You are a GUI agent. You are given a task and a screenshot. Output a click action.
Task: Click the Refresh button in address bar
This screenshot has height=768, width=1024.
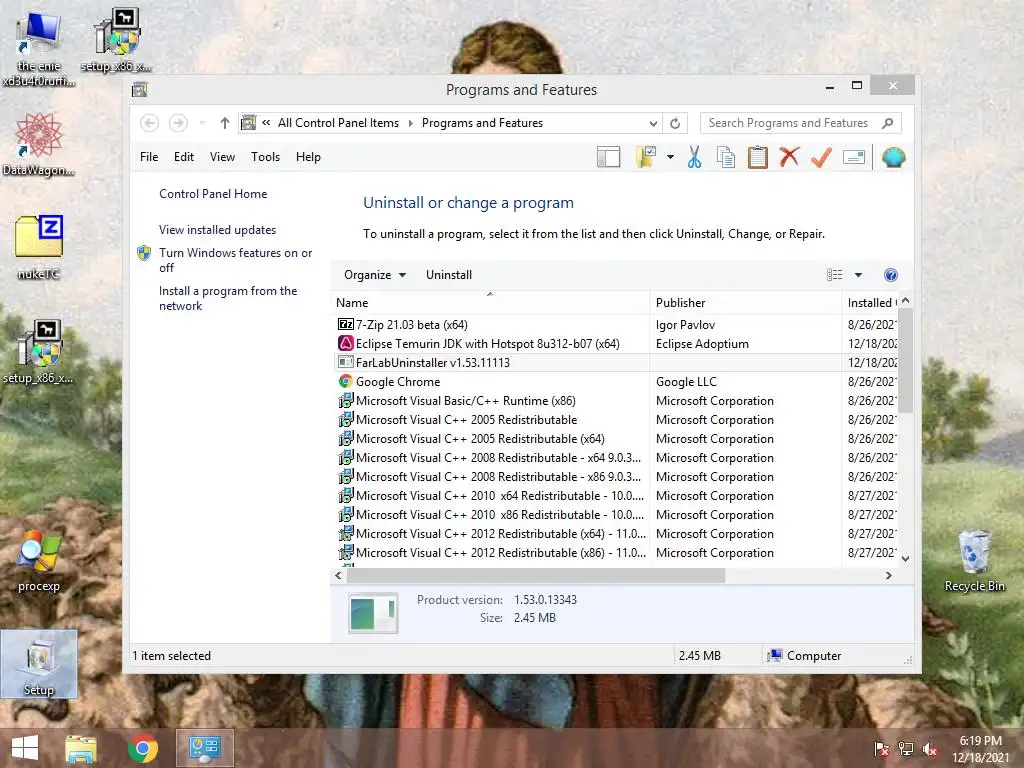point(675,123)
